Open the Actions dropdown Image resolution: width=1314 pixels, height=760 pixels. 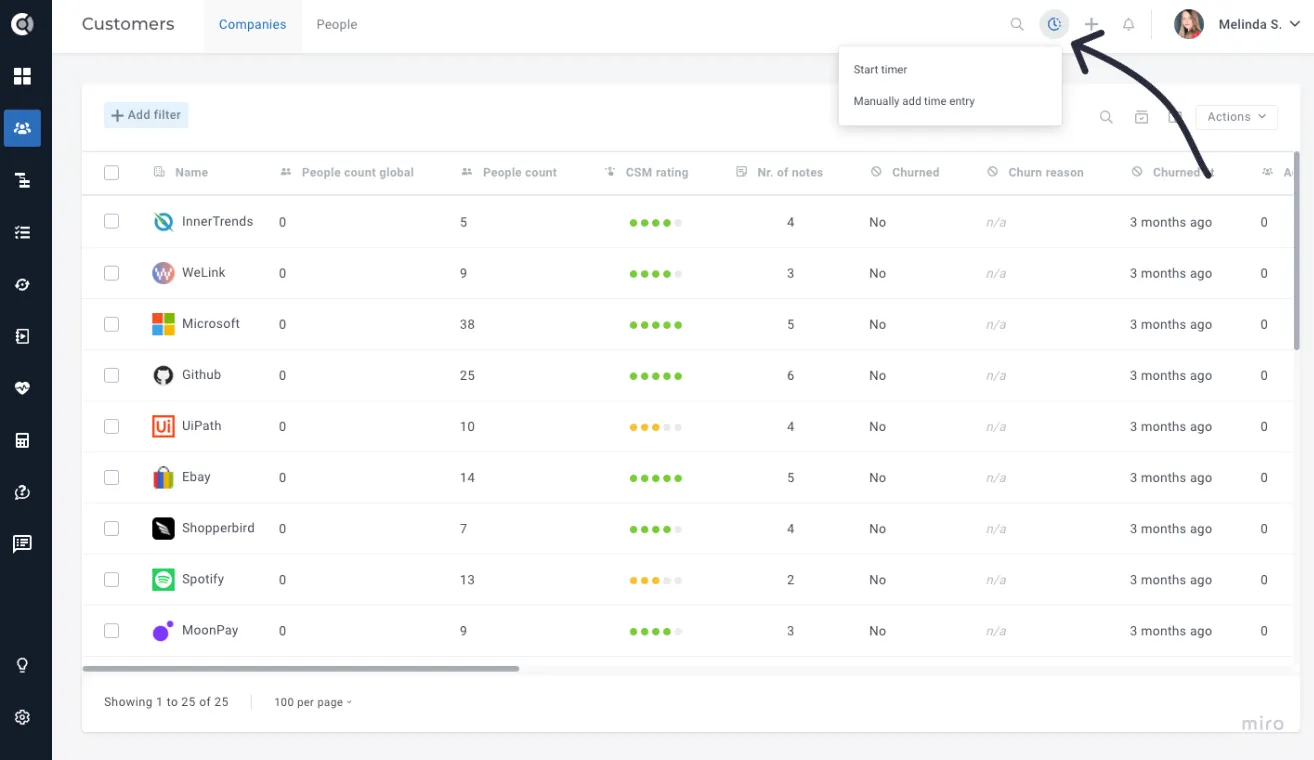tap(1236, 117)
